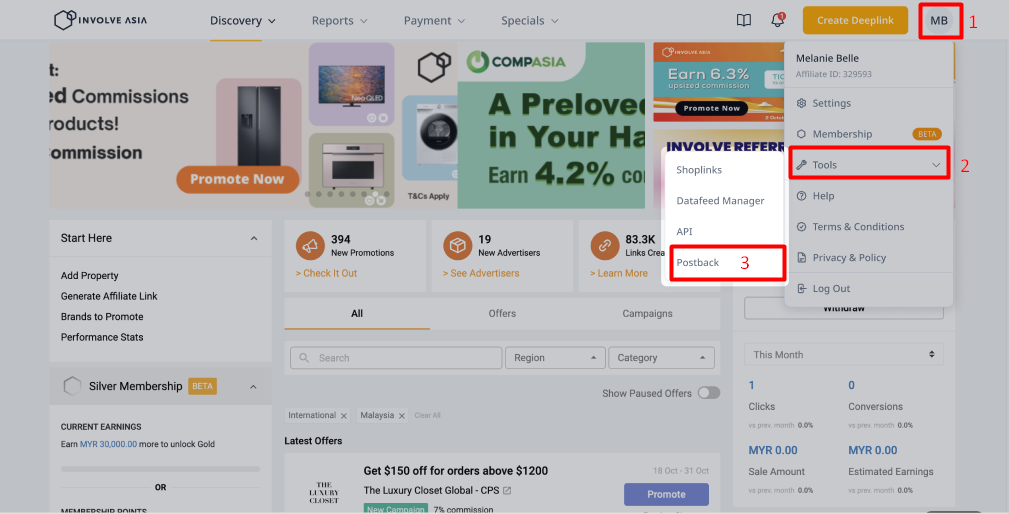The height and width of the screenshot is (514, 1009).
Task: Open the Region dropdown
Action: pos(555,358)
